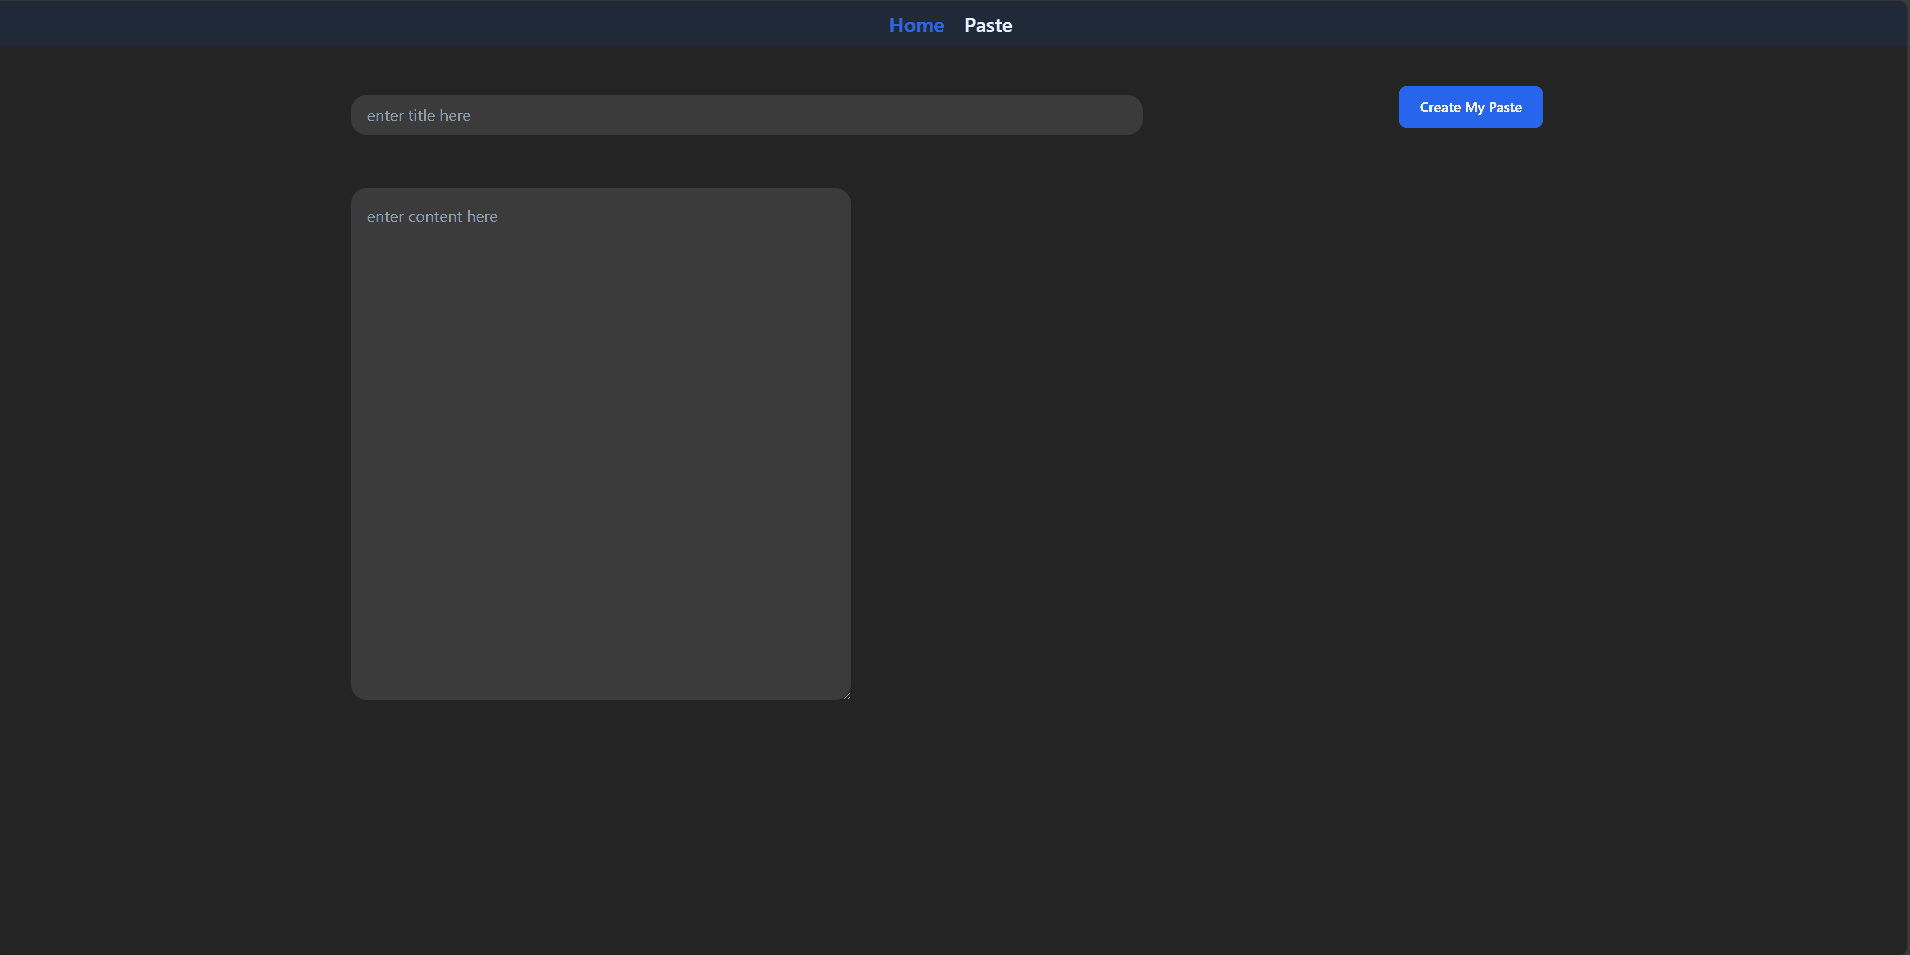
Task: Click the content box placeholder text
Action: coord(432,216)
